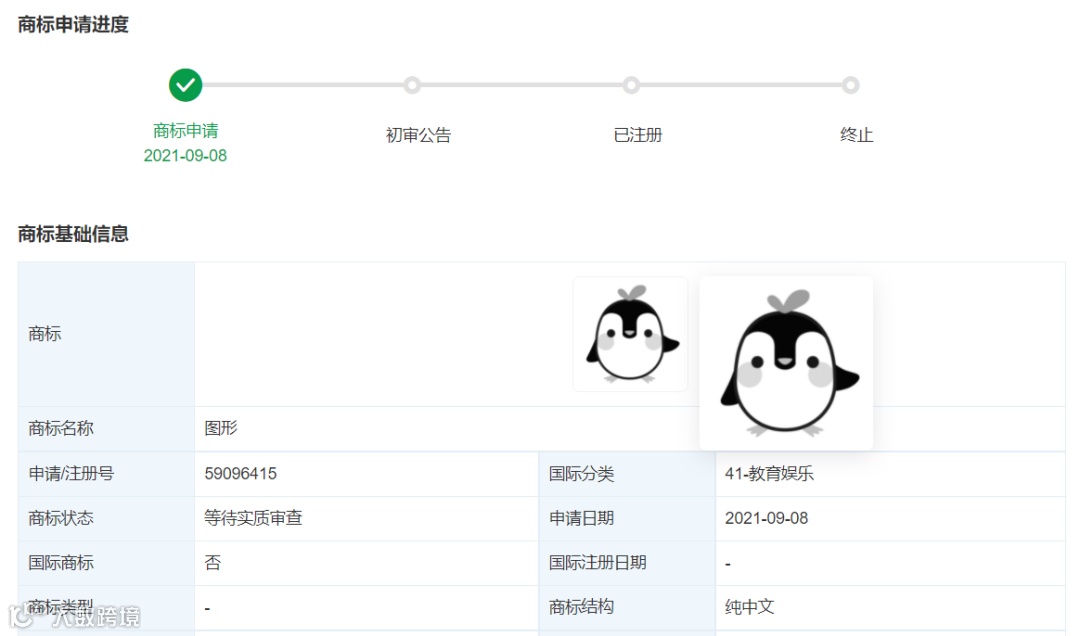The image size is (1080, 636).
Task: Click the green 商标申请 step label
Action: click(x=185, y=130)
